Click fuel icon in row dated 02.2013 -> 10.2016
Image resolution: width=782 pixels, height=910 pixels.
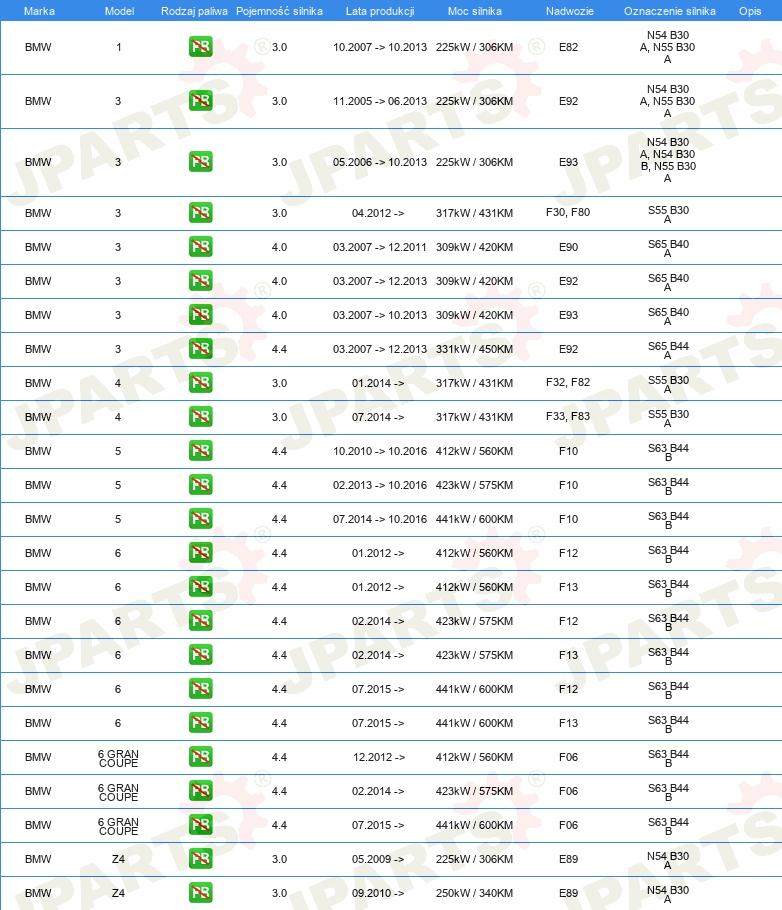click(x=200, y=485)
